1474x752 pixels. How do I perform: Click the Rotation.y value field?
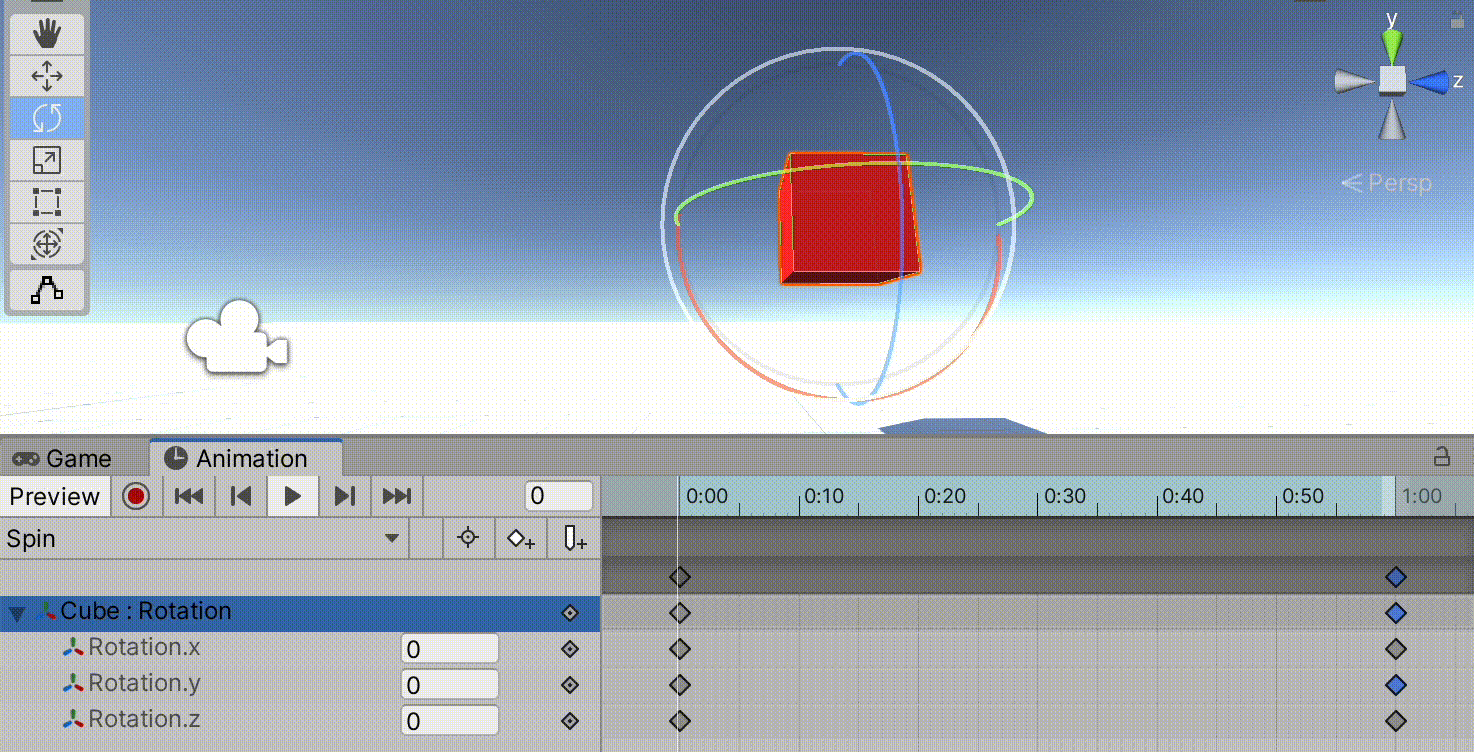(449, 684)
